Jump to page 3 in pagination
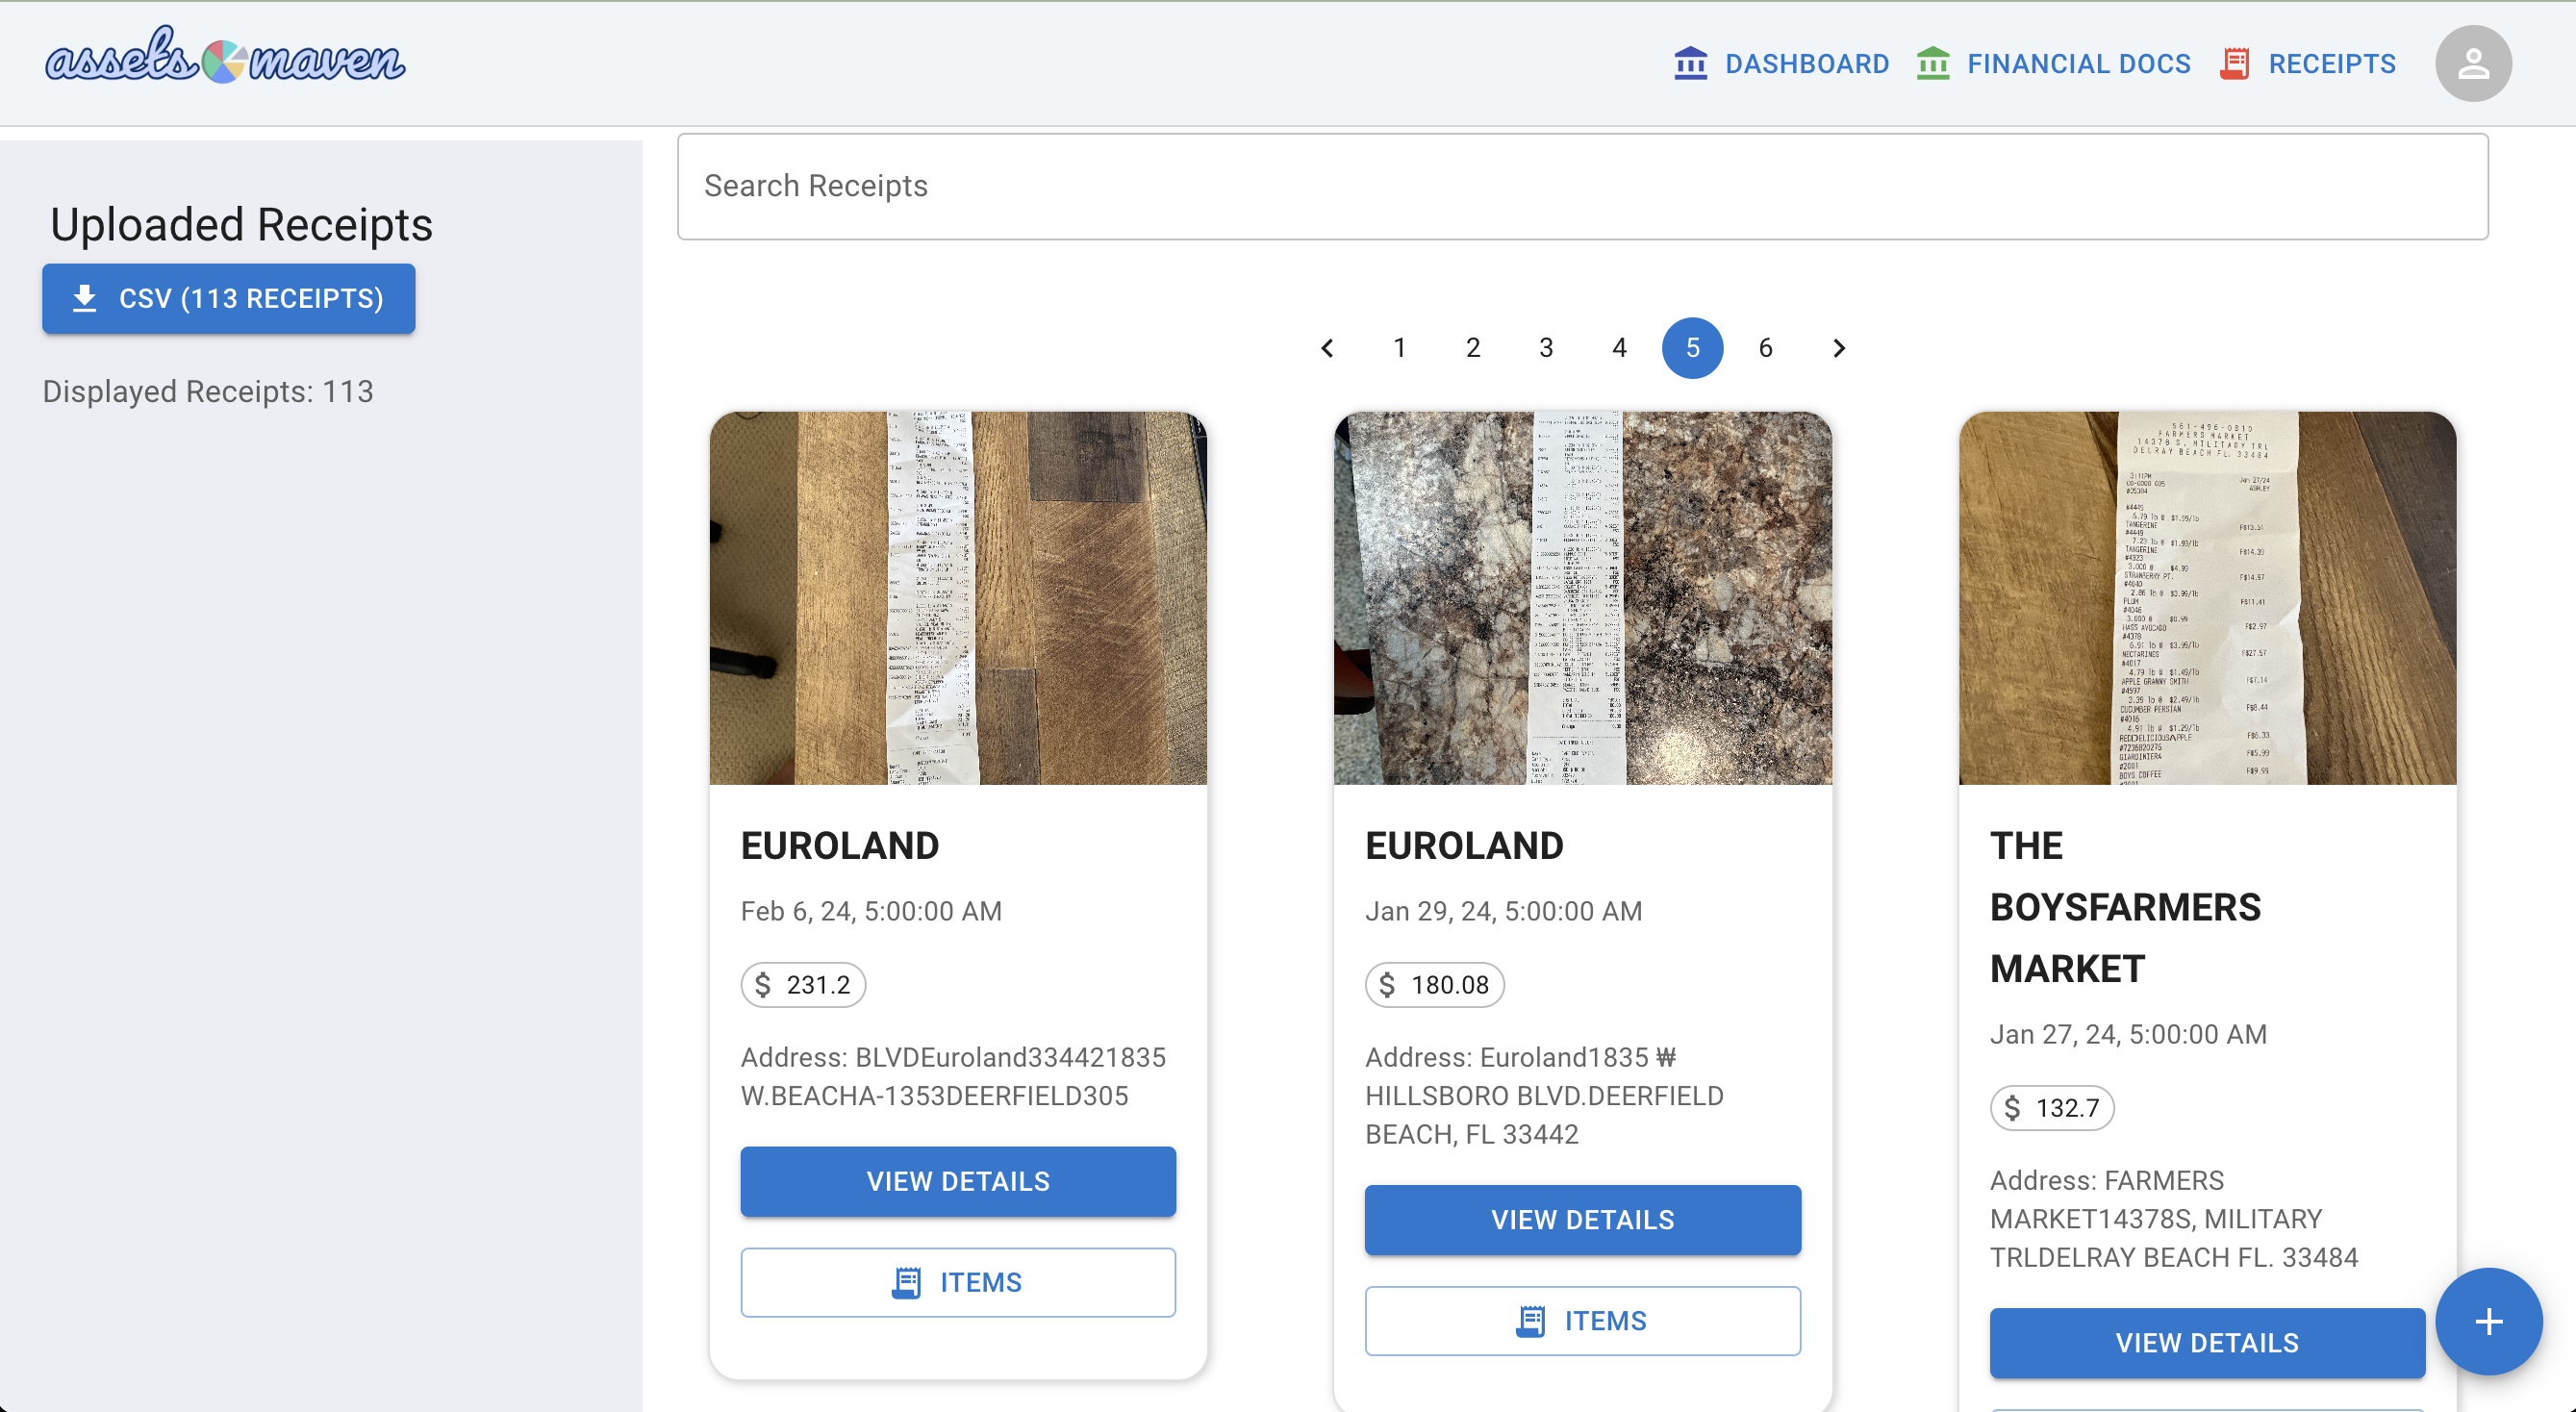 1546,348
